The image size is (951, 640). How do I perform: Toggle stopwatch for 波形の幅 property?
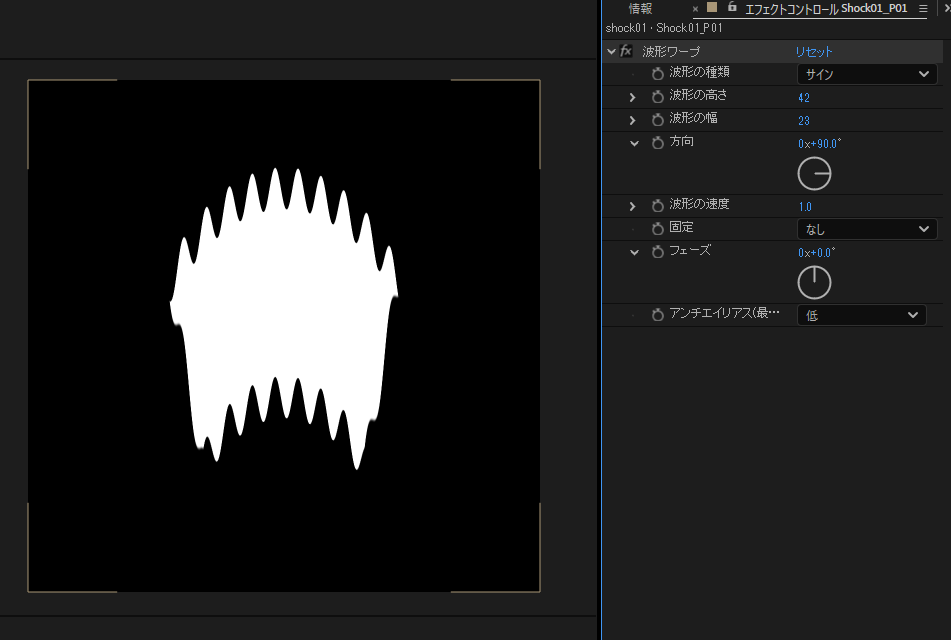coord(658,120)
